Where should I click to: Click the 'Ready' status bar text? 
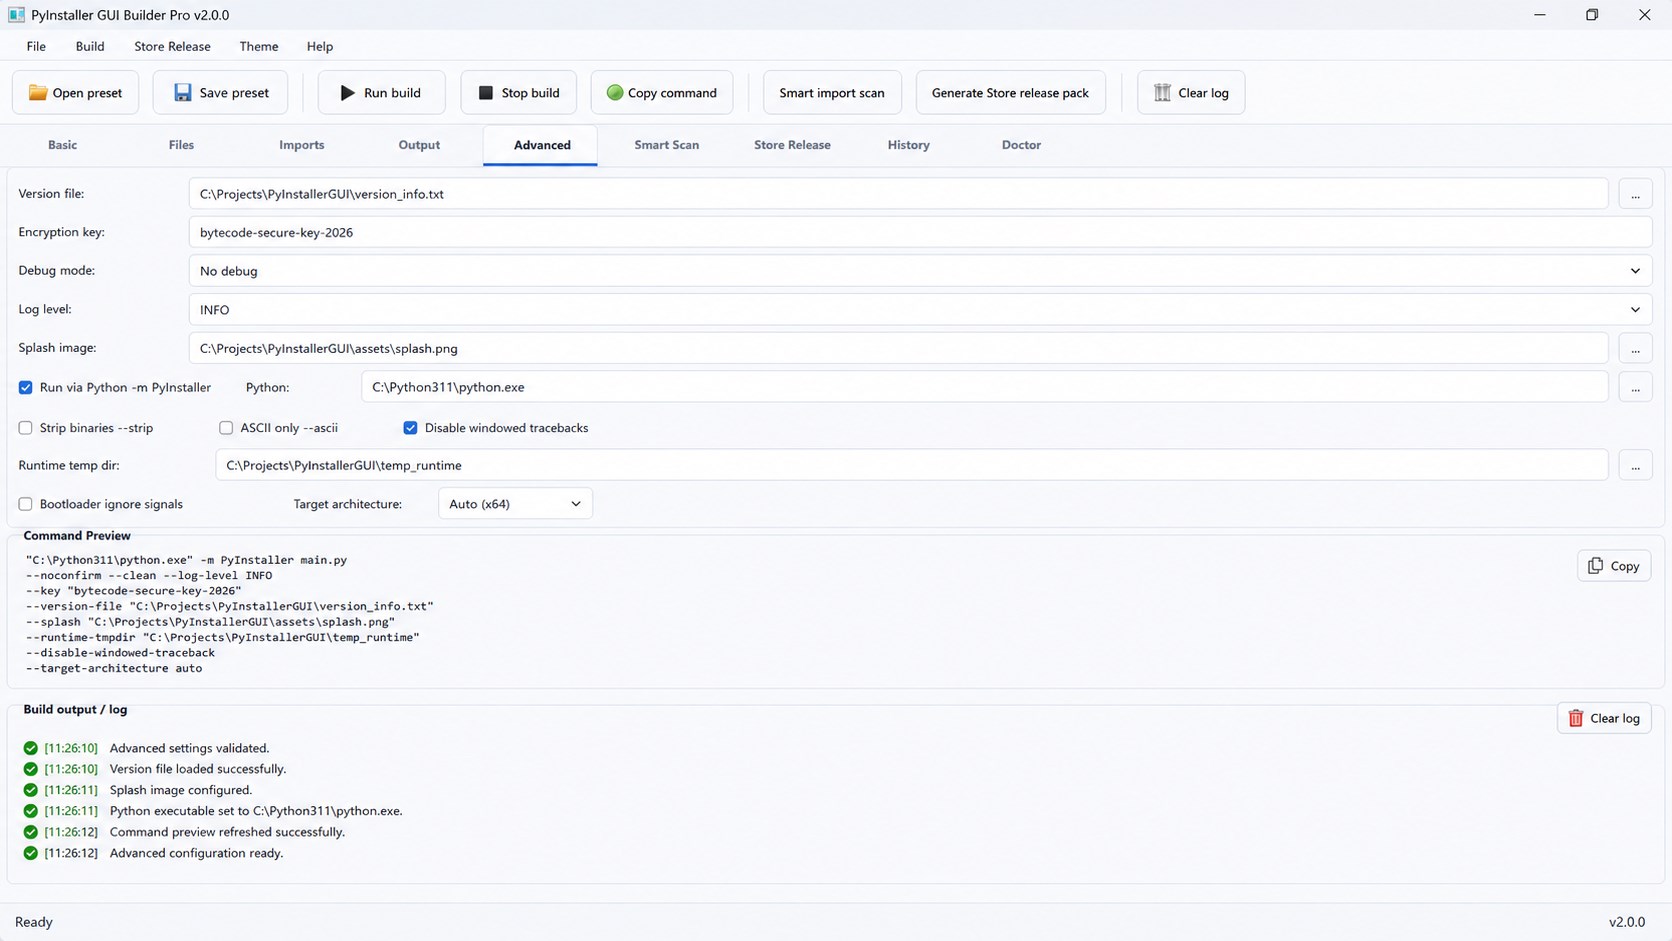[34, 922]
